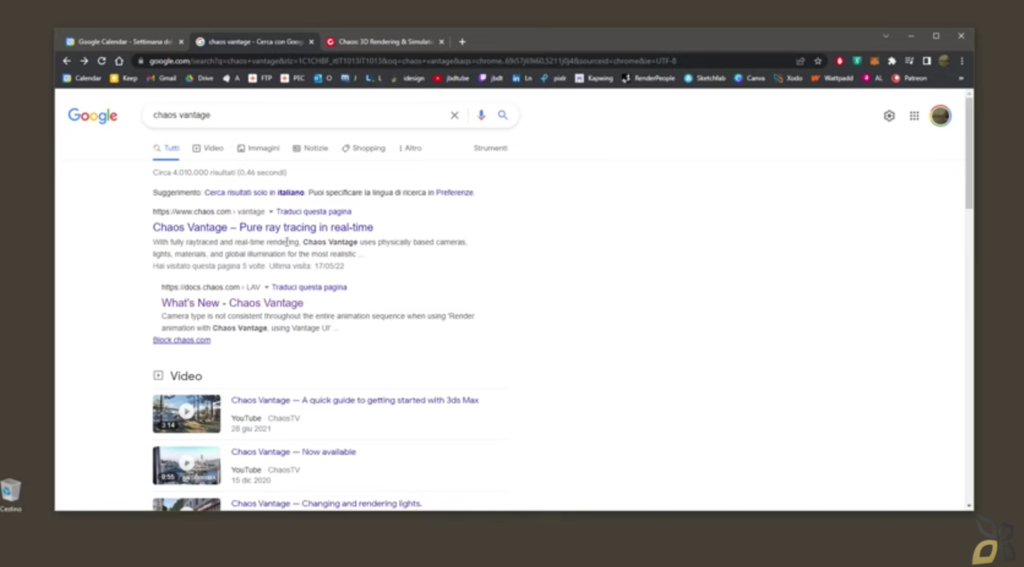Select the Notizie search filter tab
Viewport: 1024px width, 567px height.
(310, 148)
